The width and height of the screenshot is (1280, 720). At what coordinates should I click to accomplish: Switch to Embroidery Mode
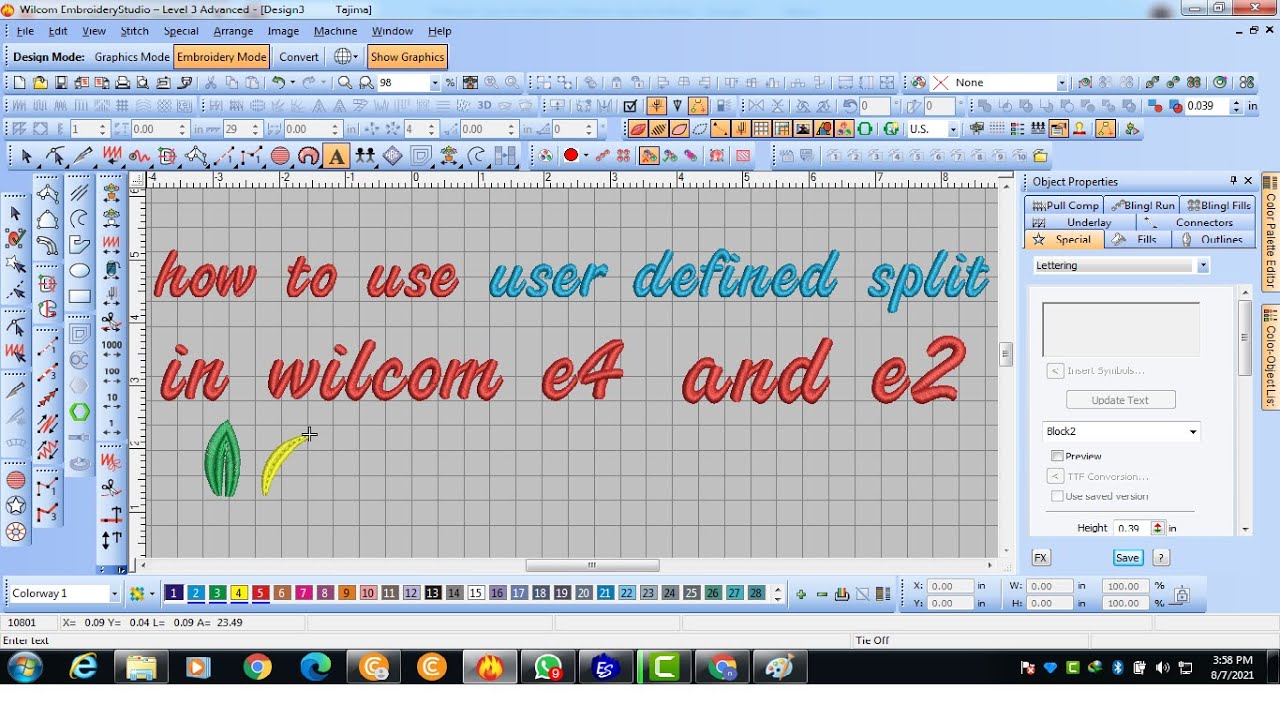(222, 57)
